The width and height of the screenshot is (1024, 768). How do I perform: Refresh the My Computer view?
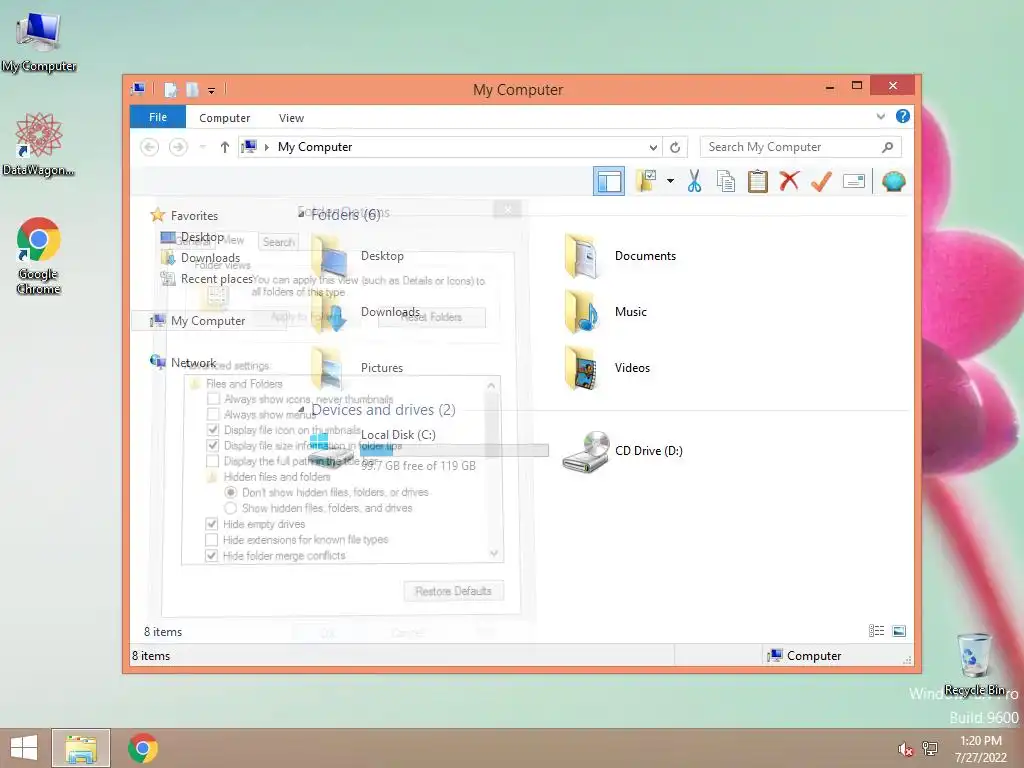click(675, 147)
